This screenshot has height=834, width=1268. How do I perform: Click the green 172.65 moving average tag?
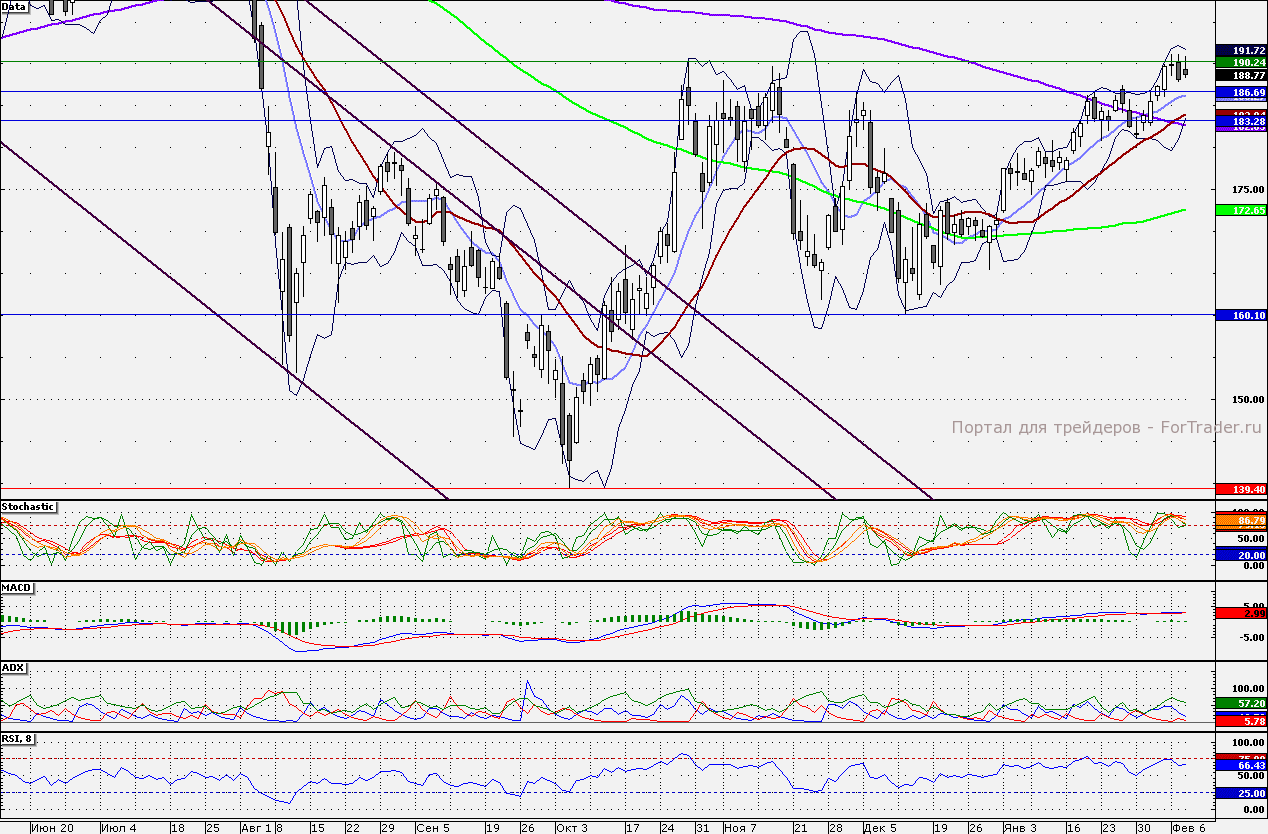click(x=1240, y=210)
